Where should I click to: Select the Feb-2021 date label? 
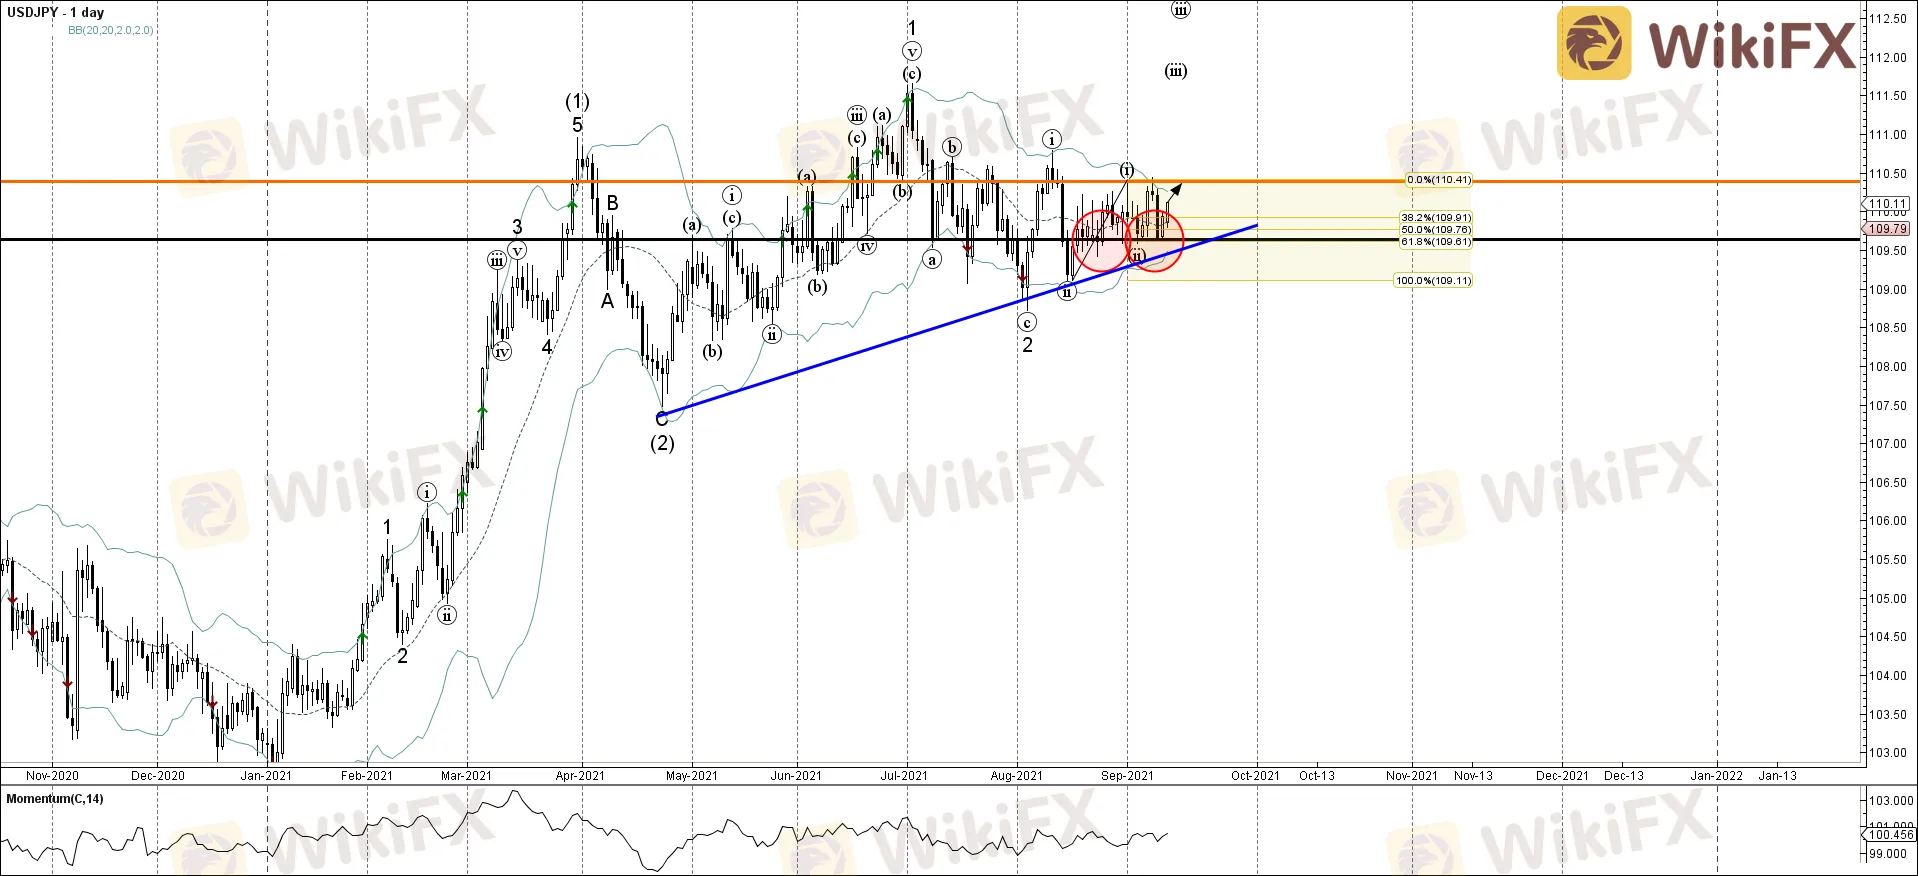366,776
